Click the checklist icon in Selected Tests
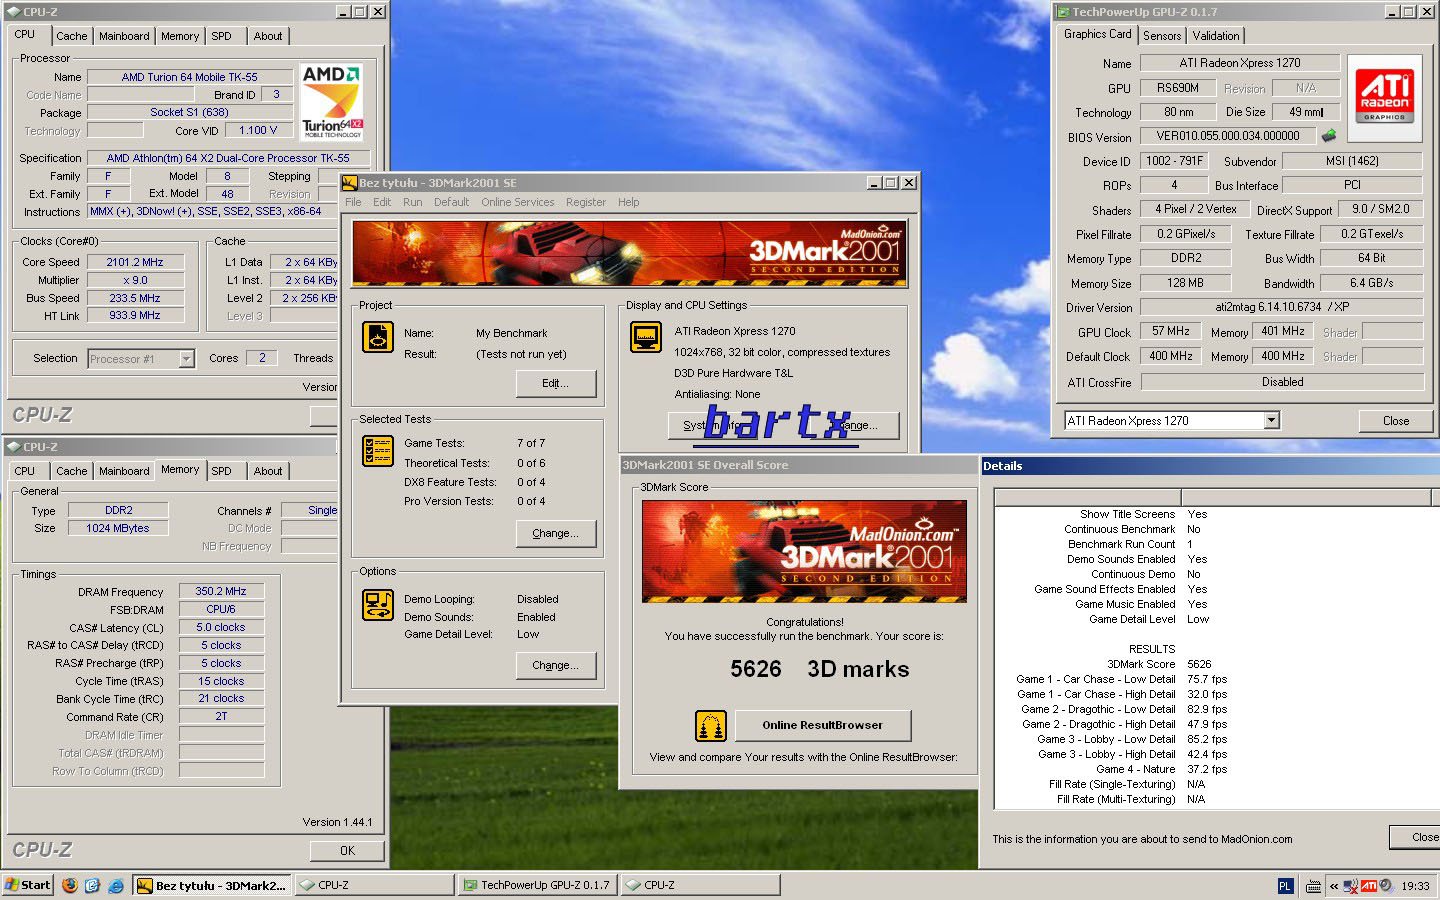The image size is (1440, 900). (x=377, y=451)
